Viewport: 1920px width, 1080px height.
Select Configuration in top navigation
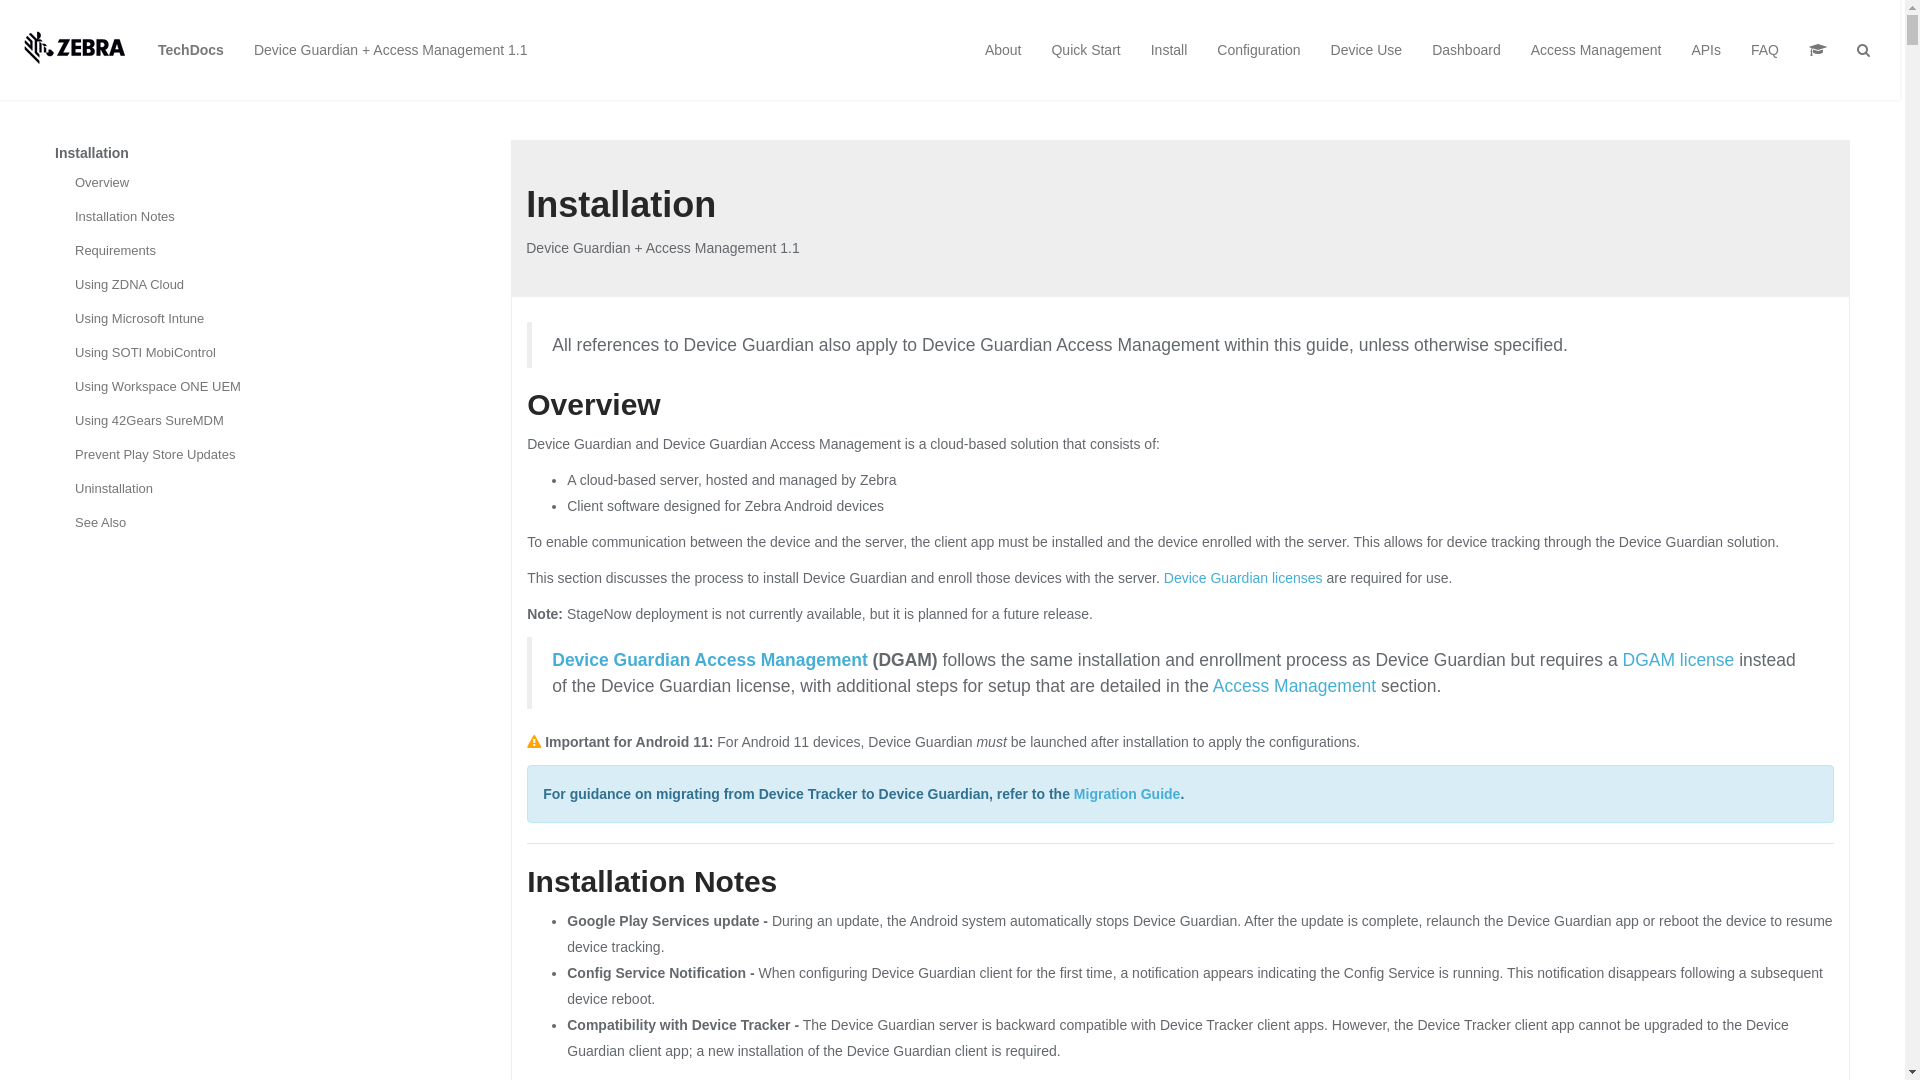tap(1258, 50)
